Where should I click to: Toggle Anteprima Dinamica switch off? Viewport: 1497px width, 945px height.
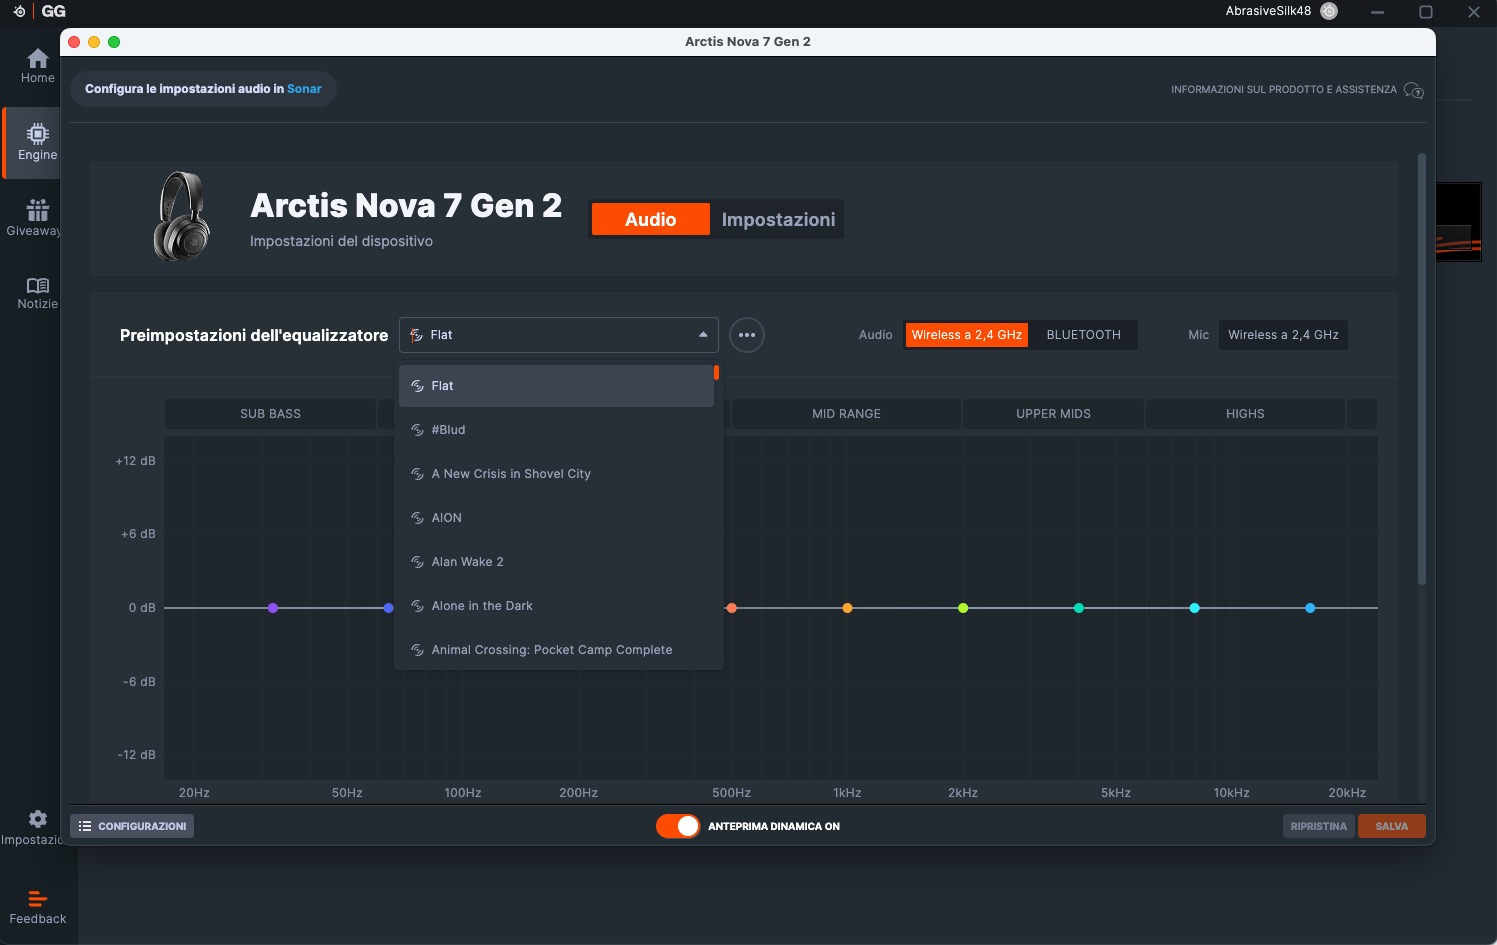[678, 826]
